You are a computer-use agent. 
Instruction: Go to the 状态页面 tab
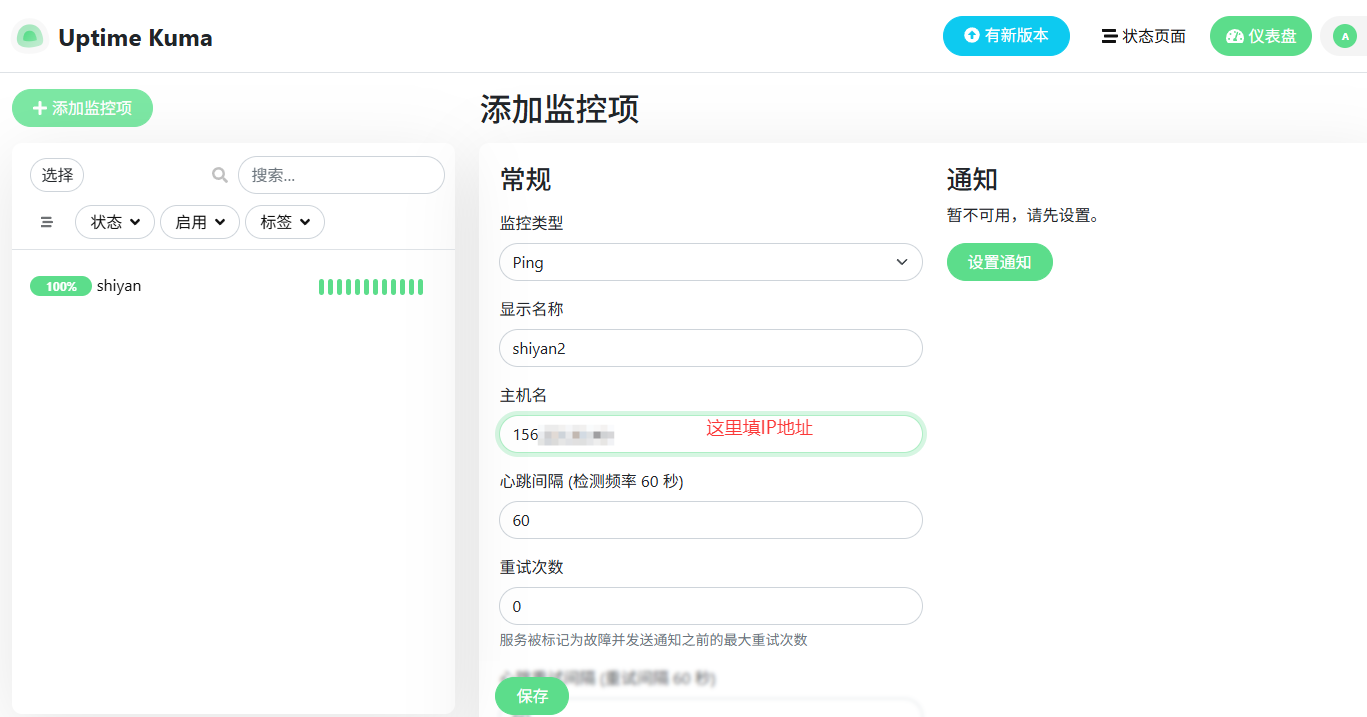[1143, 36]
